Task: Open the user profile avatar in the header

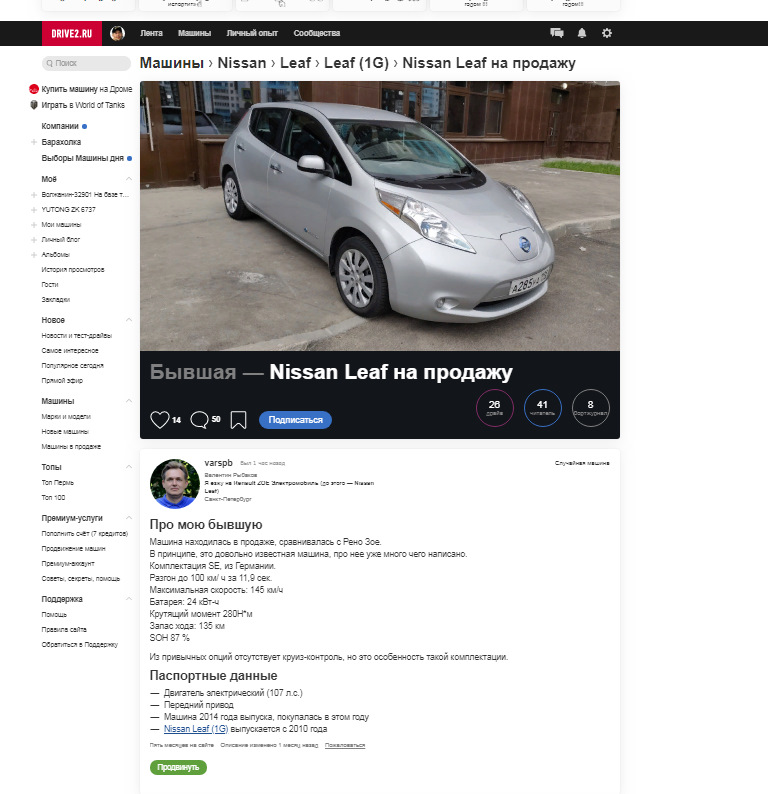Action: click(117, 33)
